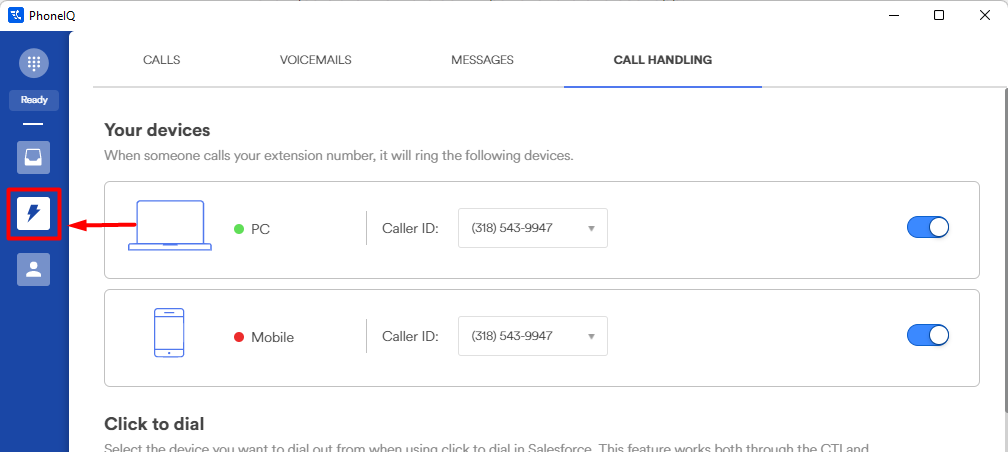This screenshot has width=1008, height=452.
Task: Click the mobile phone device icon
Action: pyautogui.click(x=169, y=332)
